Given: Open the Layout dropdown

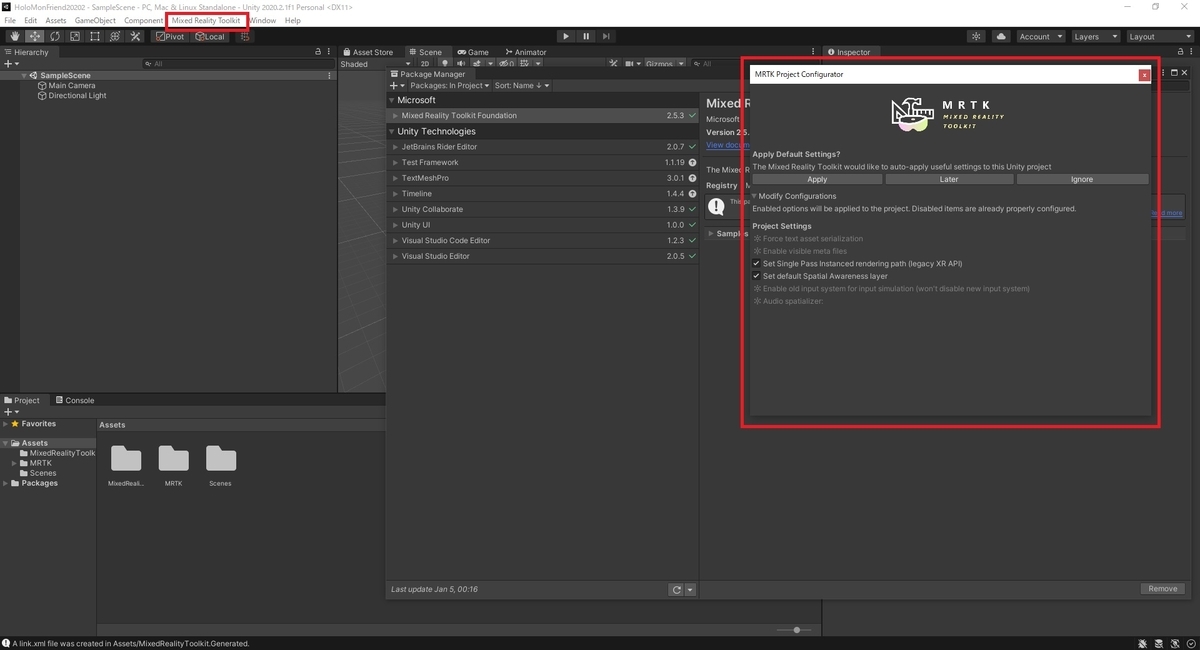Looking at the screenshot, I should coord(1158,36).
